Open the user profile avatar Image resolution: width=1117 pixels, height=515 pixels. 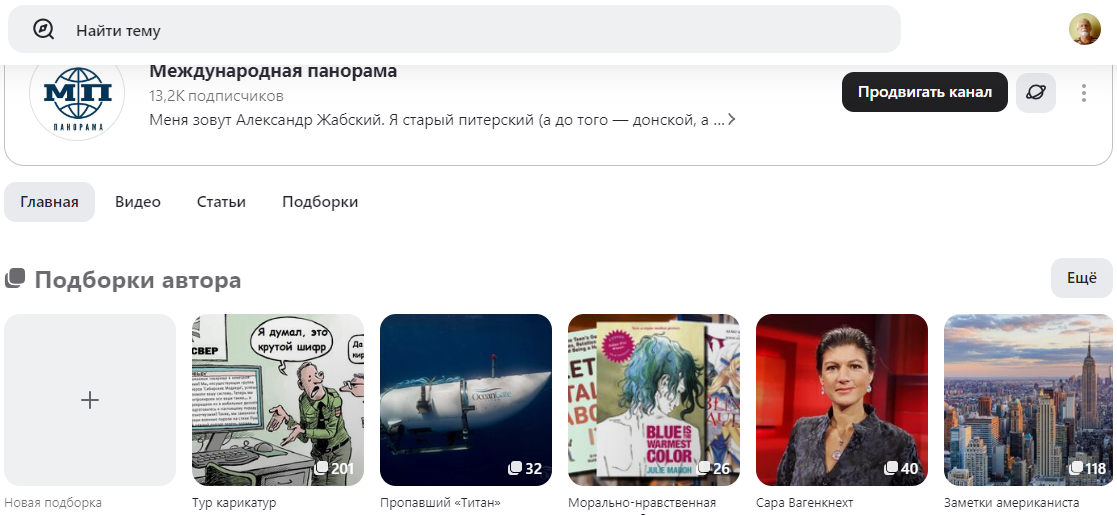pyautogui.click(x=1084, y=29)
